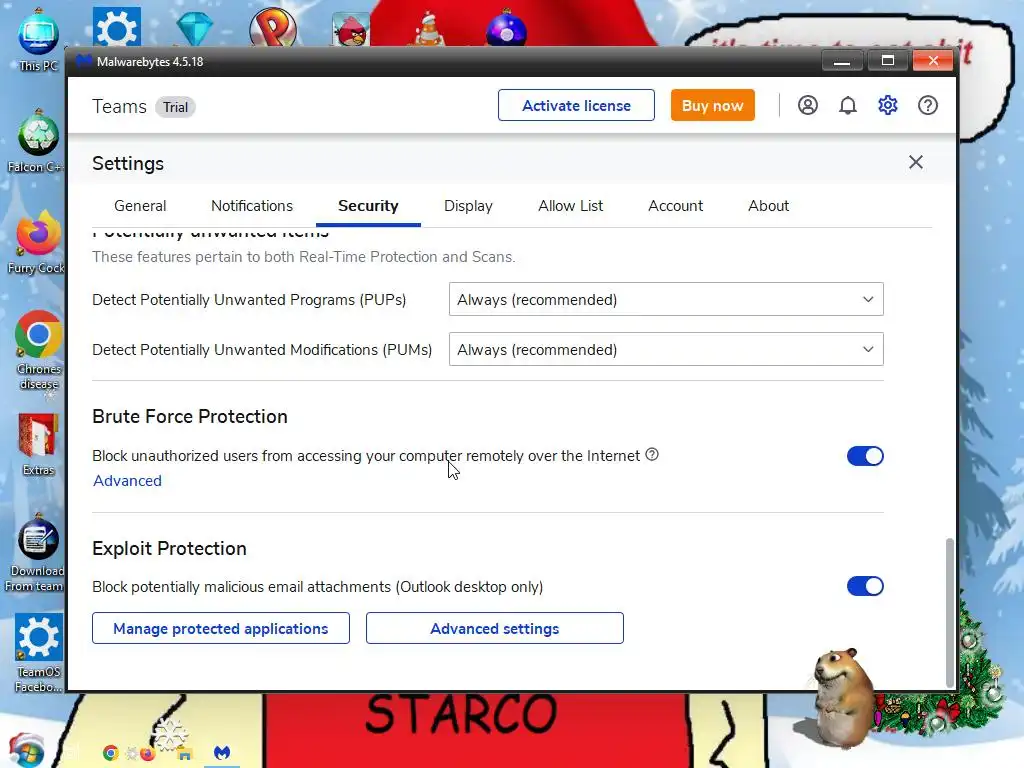Screen dimensions: 1024x768
Task: Open the settings gear in Malwarebytes header
Action: pyautogui.click(x=888, y=105)
